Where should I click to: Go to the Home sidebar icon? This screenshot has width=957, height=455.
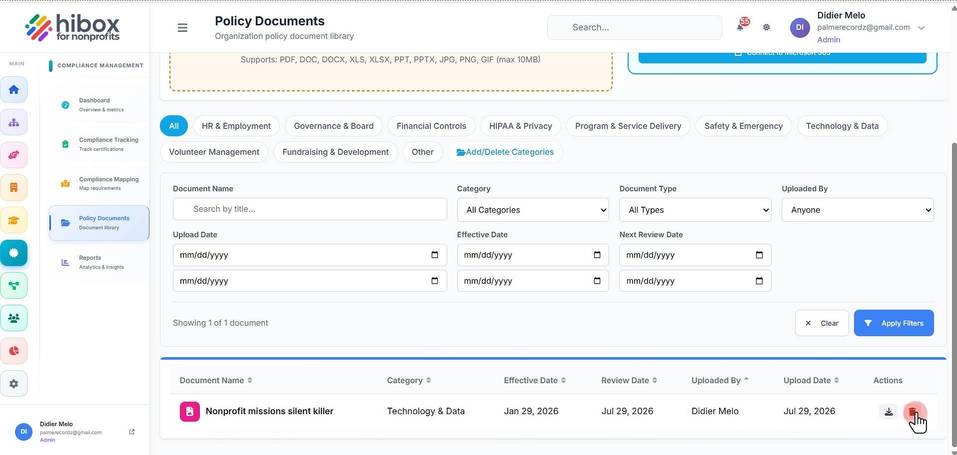click(13, 90)
